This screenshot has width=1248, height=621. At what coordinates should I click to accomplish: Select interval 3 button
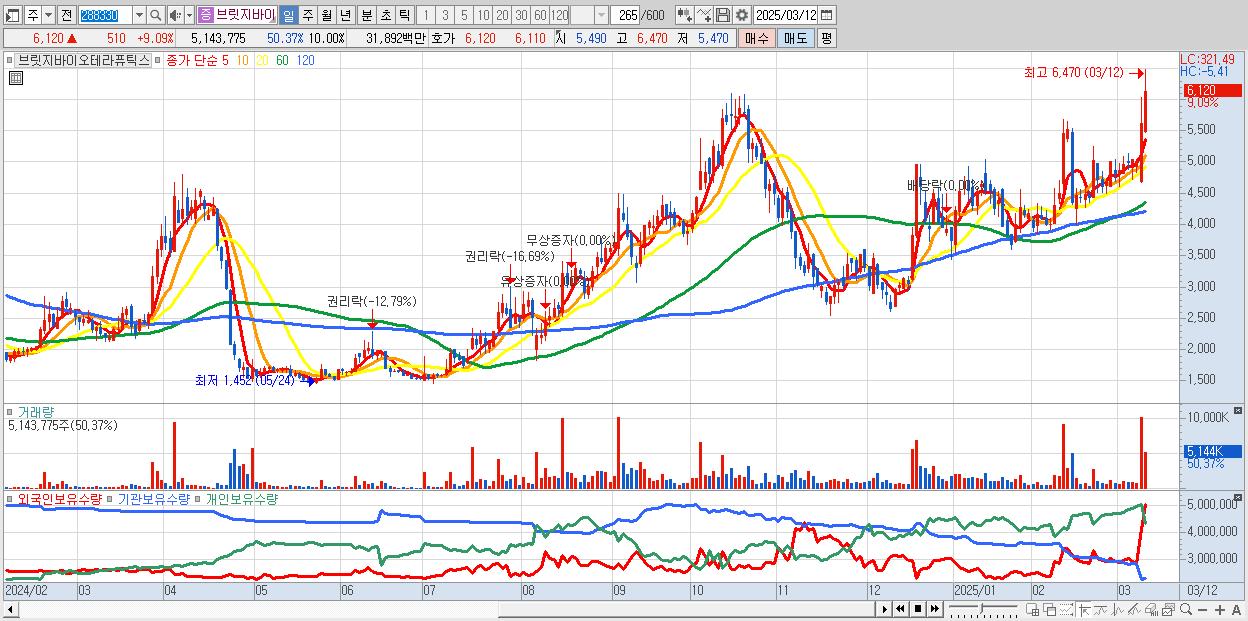tap(445, 16)
